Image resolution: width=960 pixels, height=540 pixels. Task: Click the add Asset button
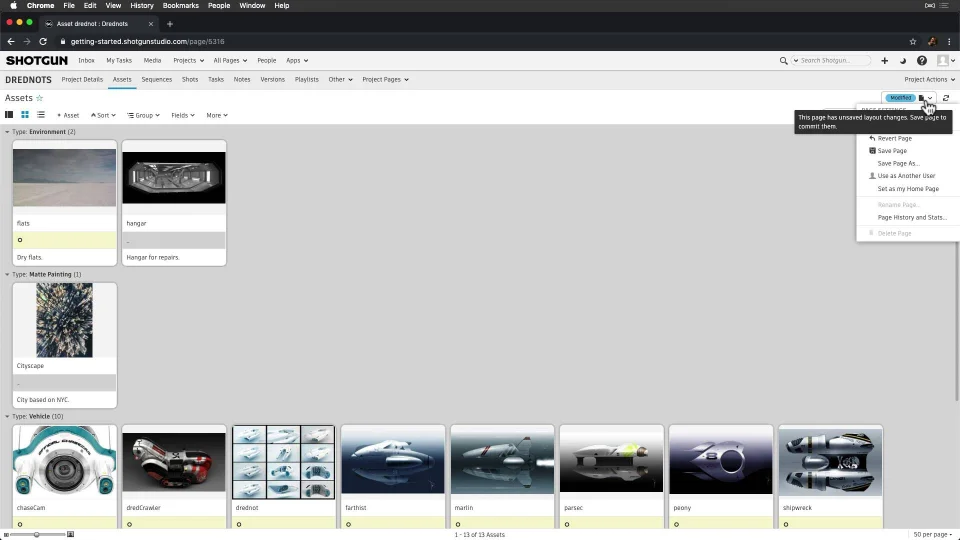[x=68, y=115]
